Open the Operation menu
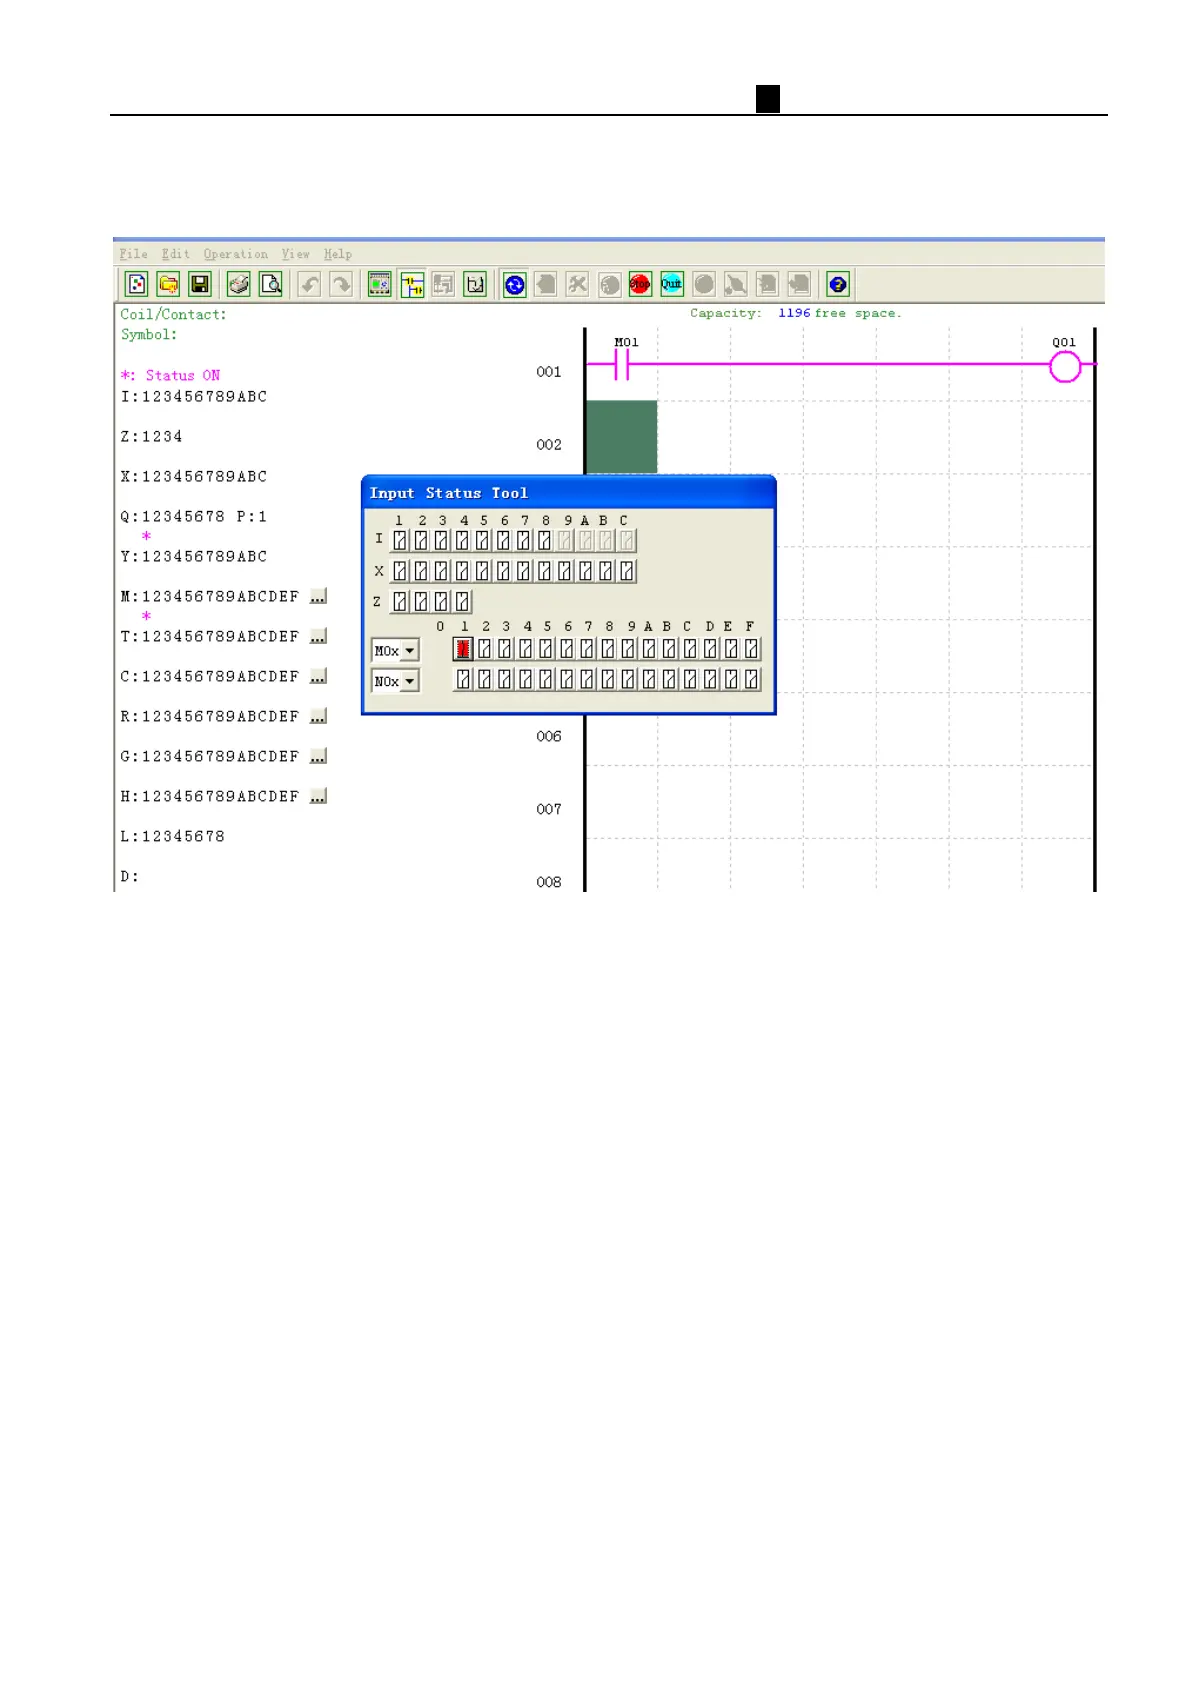The width and height of the screenshot is (1191, 1684). click(x=236, y=254)
